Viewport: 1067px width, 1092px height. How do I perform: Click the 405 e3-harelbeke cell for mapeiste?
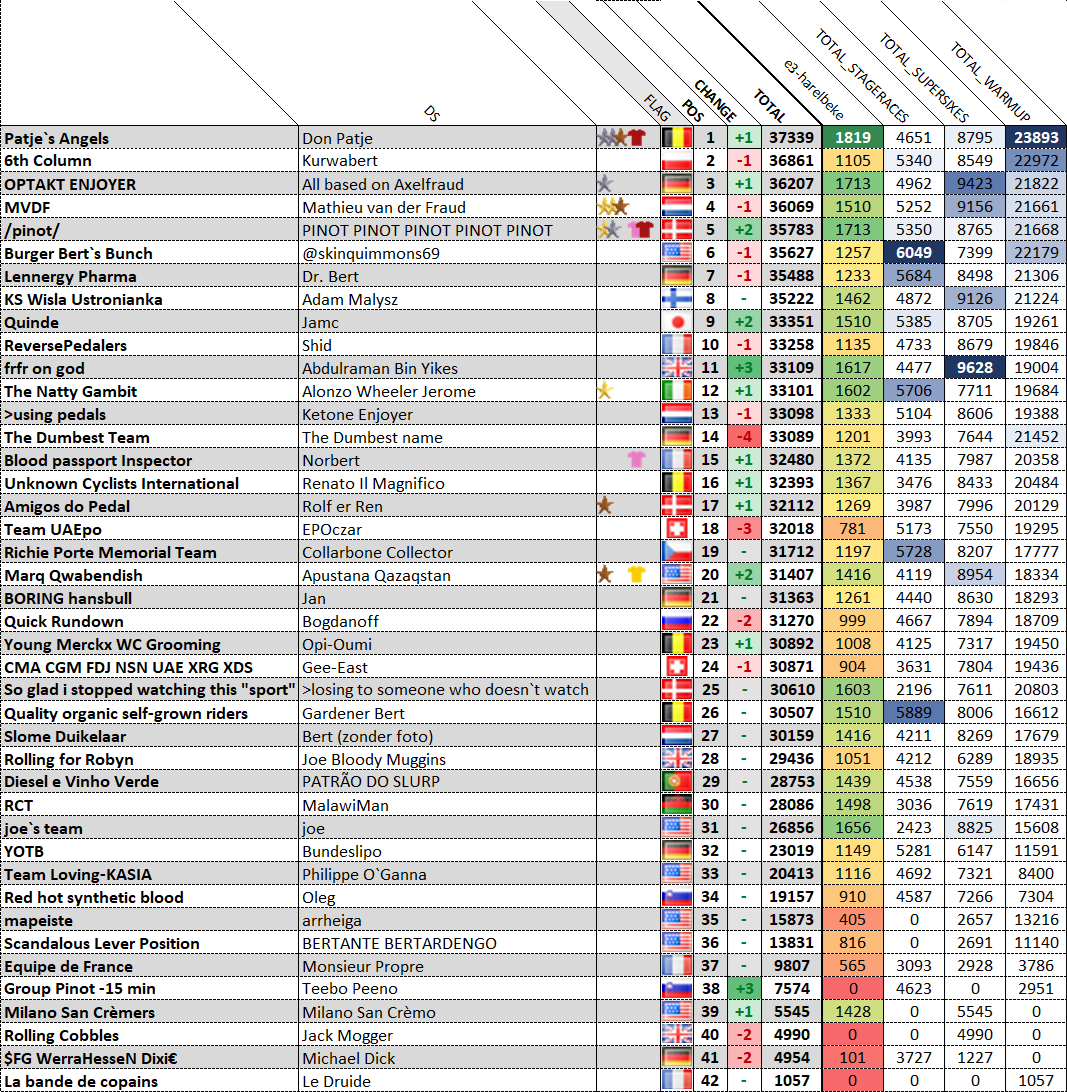tap(852, 919)
